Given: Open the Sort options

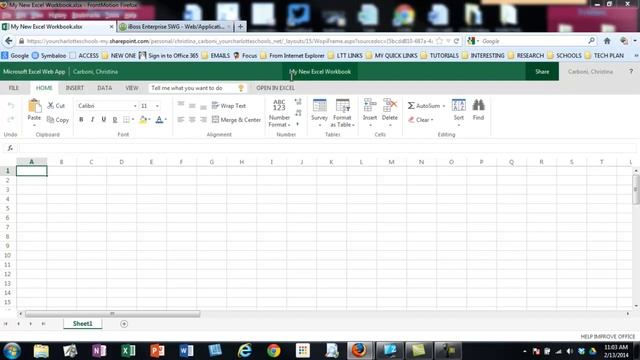Looking at the screenshot, I should click(x=458, y=112).
